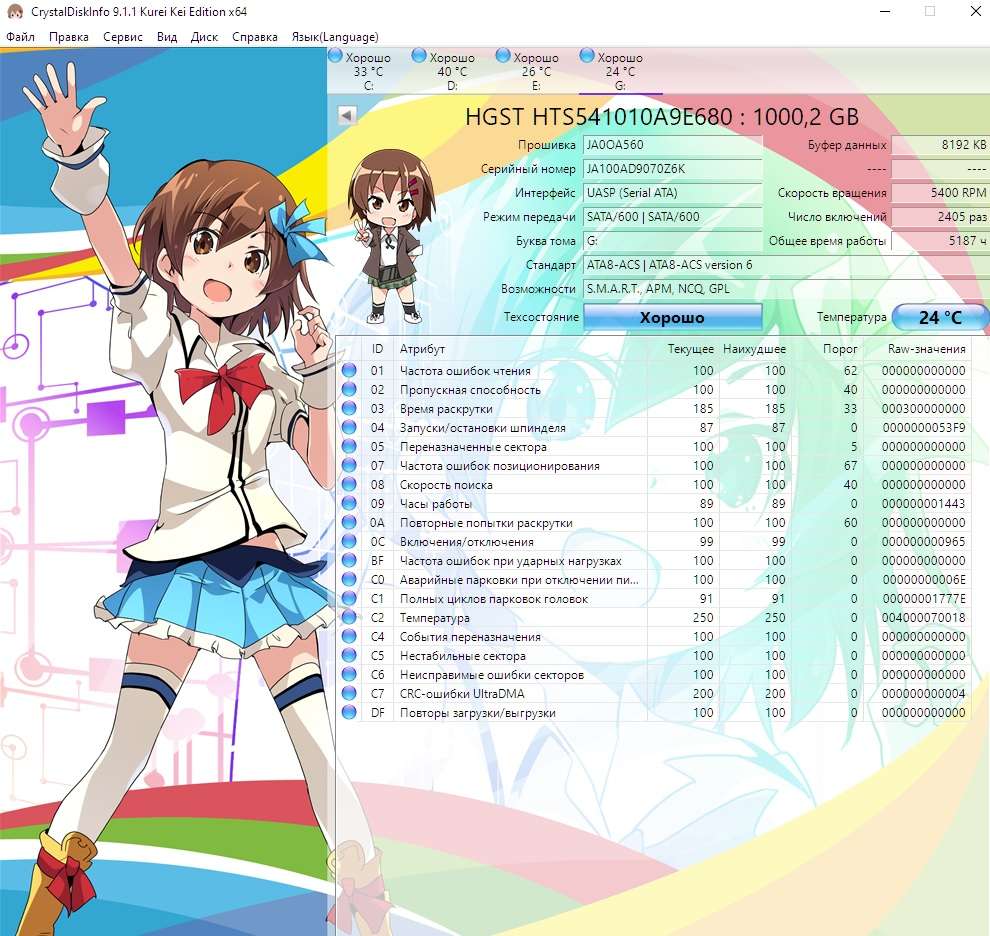Click status orb of attribute C6 row
Viewport: 990px width, 936px height.
click(349, 674)
